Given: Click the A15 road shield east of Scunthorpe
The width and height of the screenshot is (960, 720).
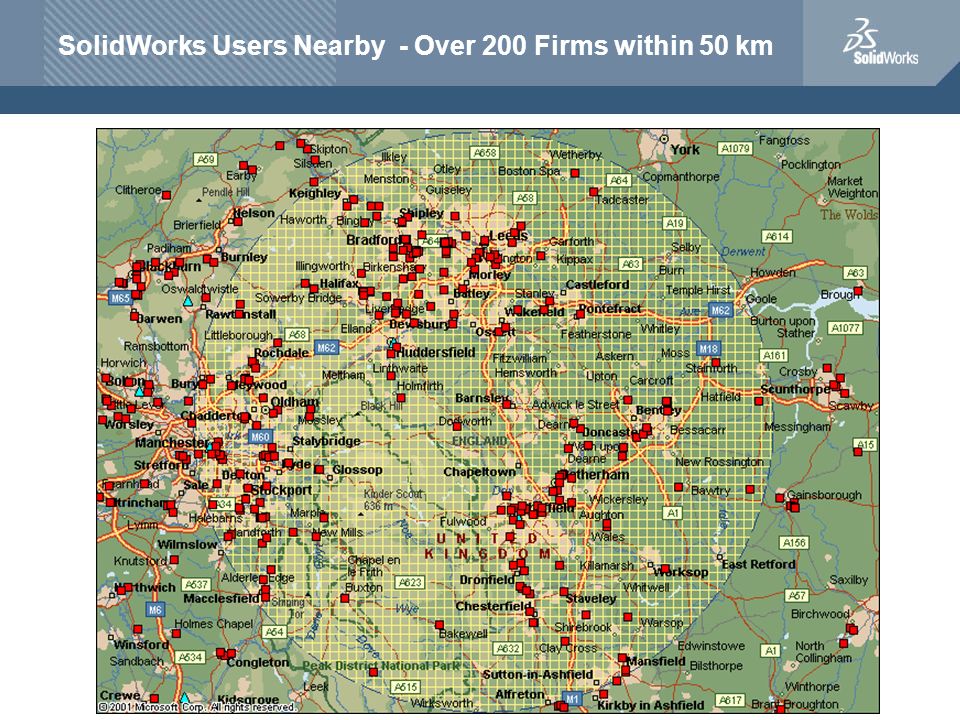Looking at the screenshot, I should [x=865, y=444].
